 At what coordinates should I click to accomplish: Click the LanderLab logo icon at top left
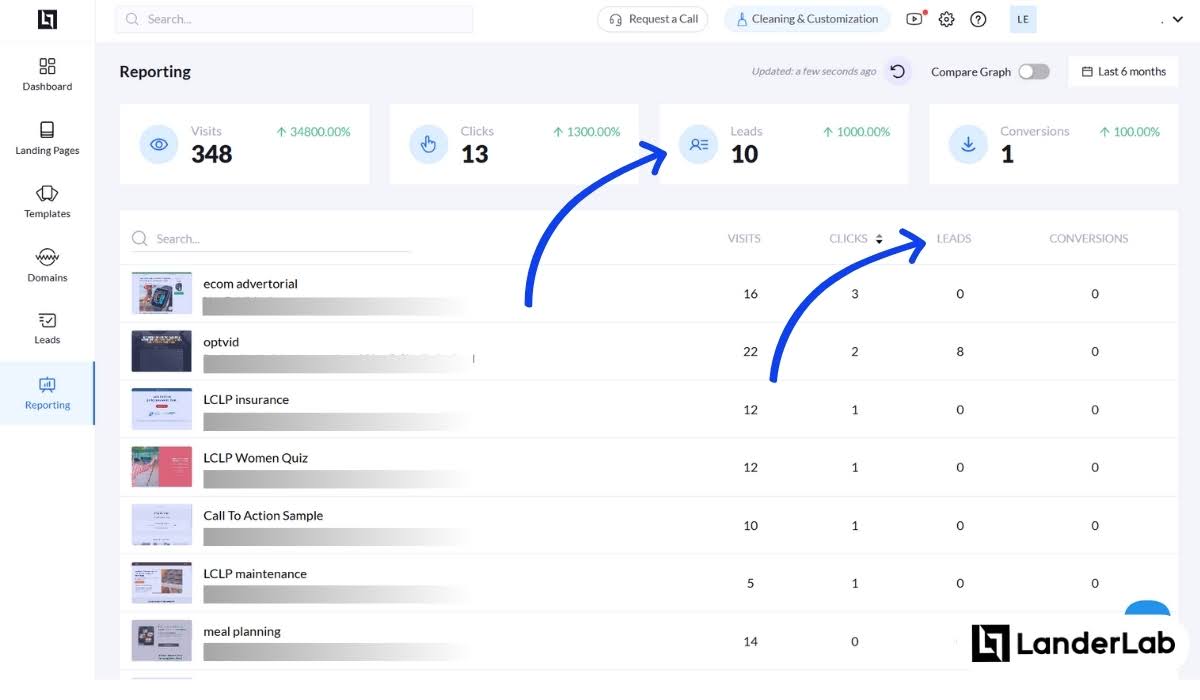click(47, 19)
